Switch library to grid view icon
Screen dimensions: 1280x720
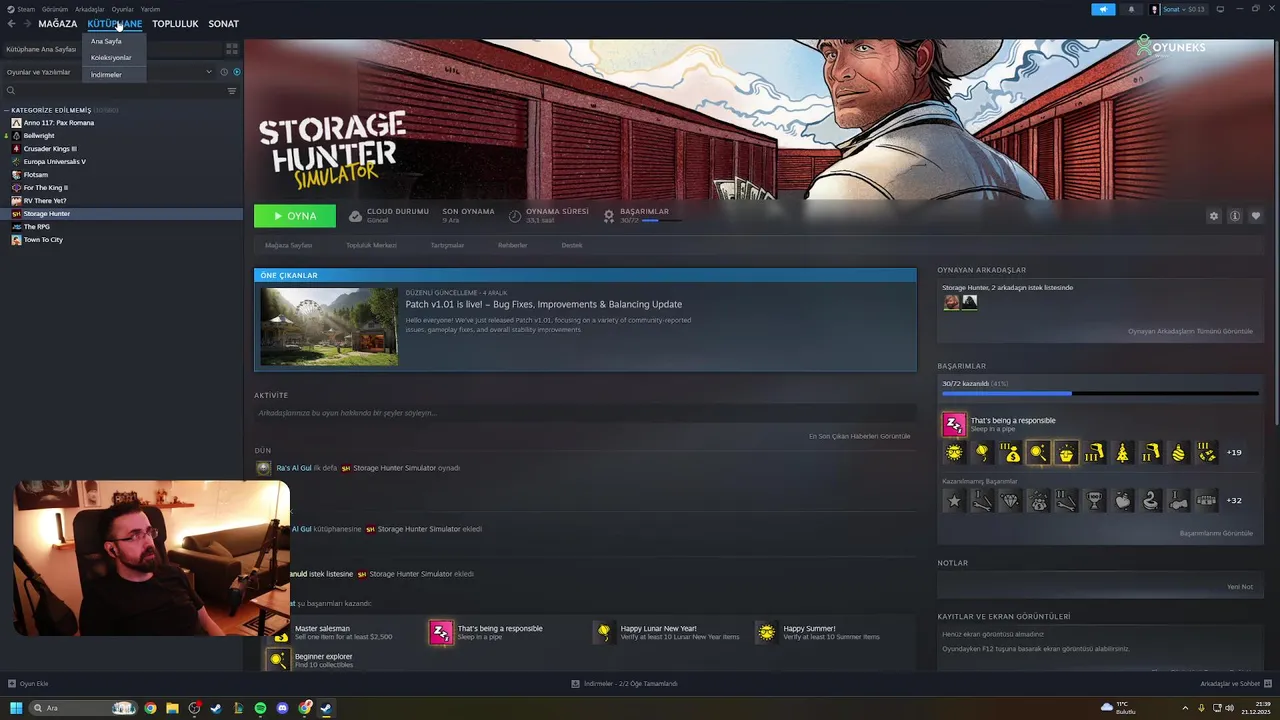(232, 48)
